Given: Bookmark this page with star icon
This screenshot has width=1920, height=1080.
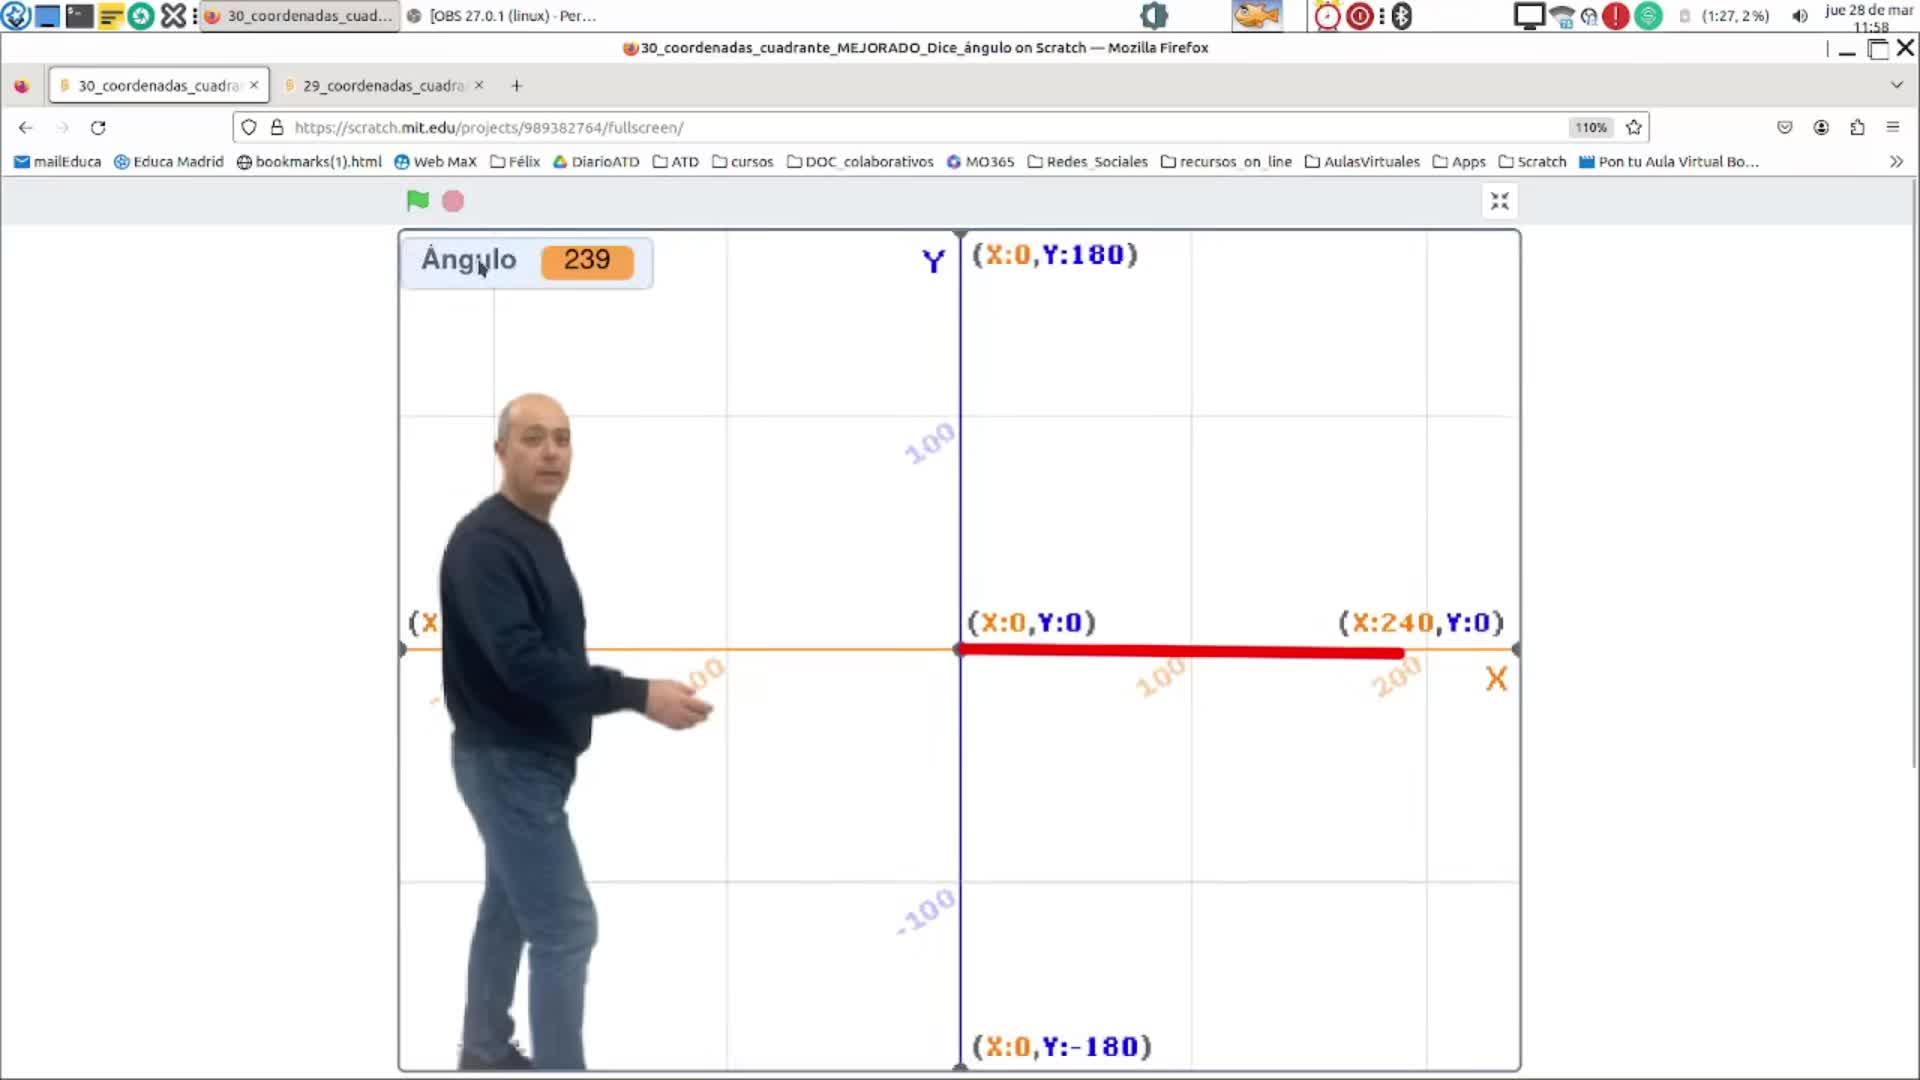Looking at the screenshot, I should pyautogui.click(x=1634, y=127).
